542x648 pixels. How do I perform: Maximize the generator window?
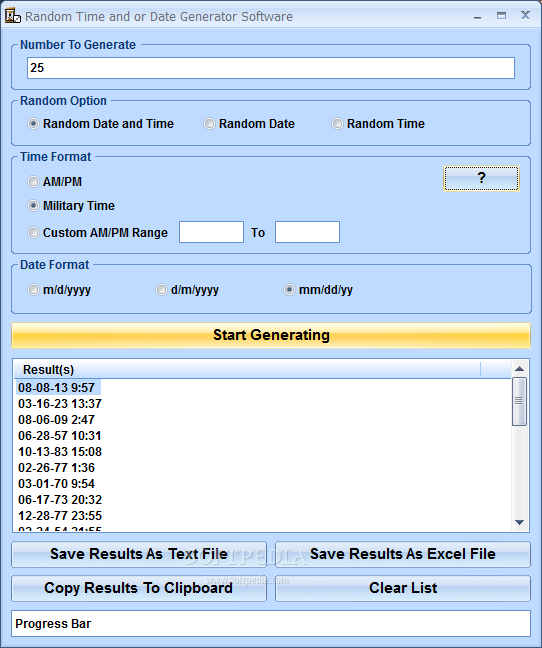[502, 16]
